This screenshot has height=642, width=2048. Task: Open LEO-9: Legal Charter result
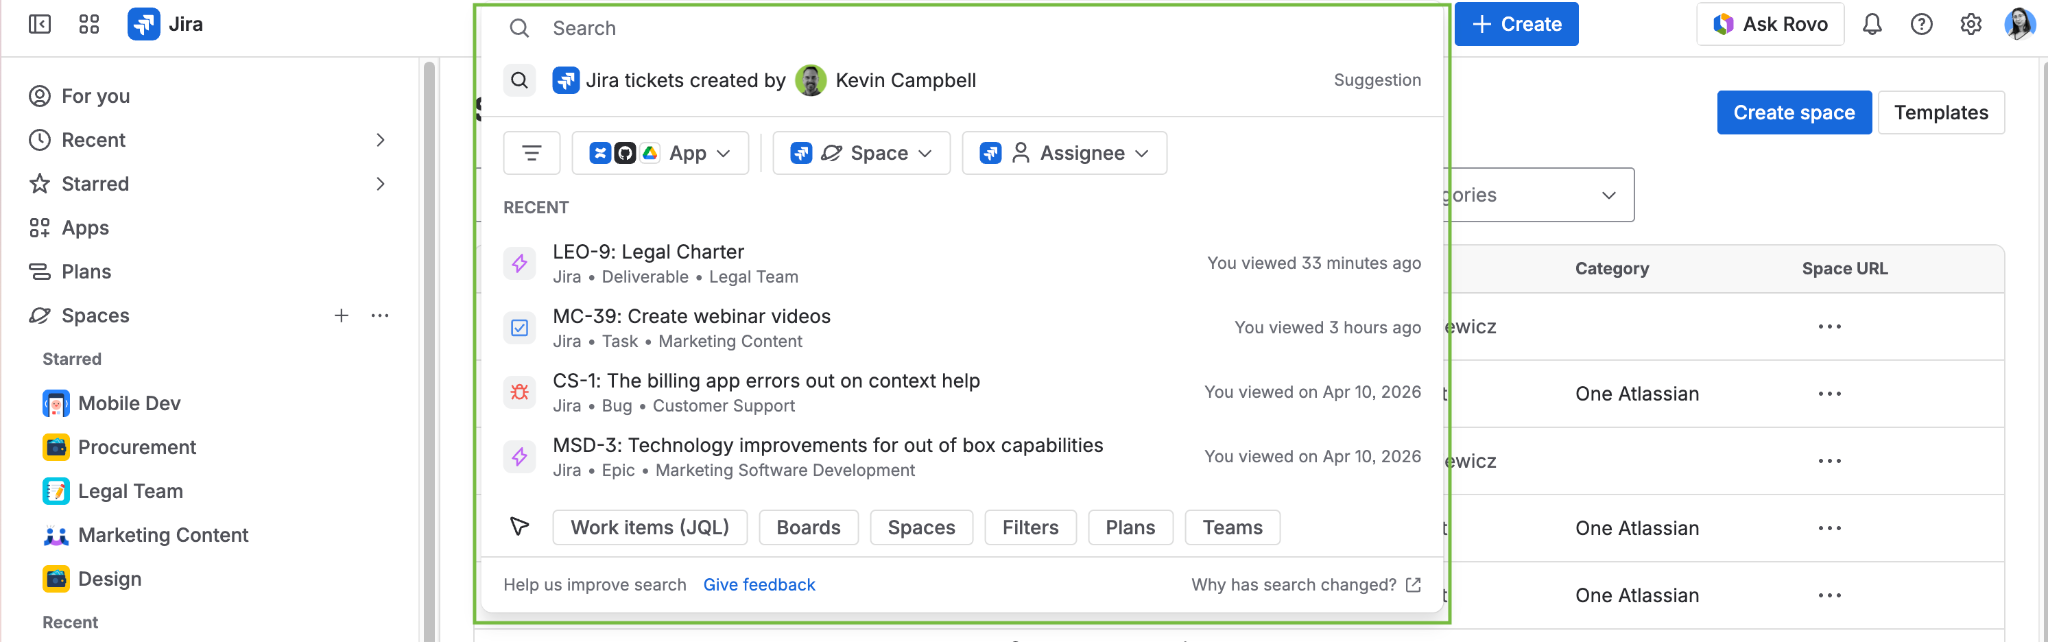coord(962,263)
